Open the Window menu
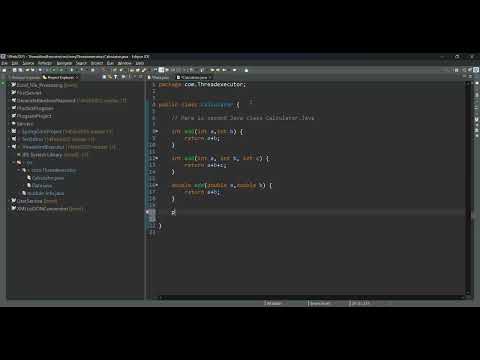 coord(124,63)
